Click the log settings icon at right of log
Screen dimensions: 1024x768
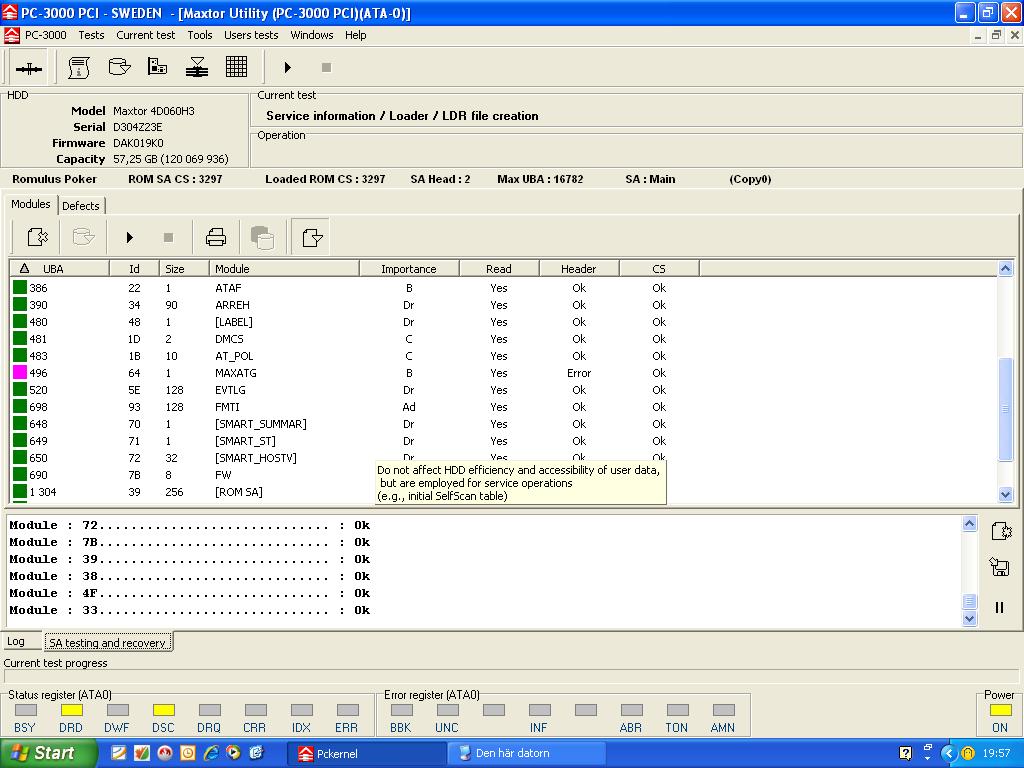[1000, 531]
